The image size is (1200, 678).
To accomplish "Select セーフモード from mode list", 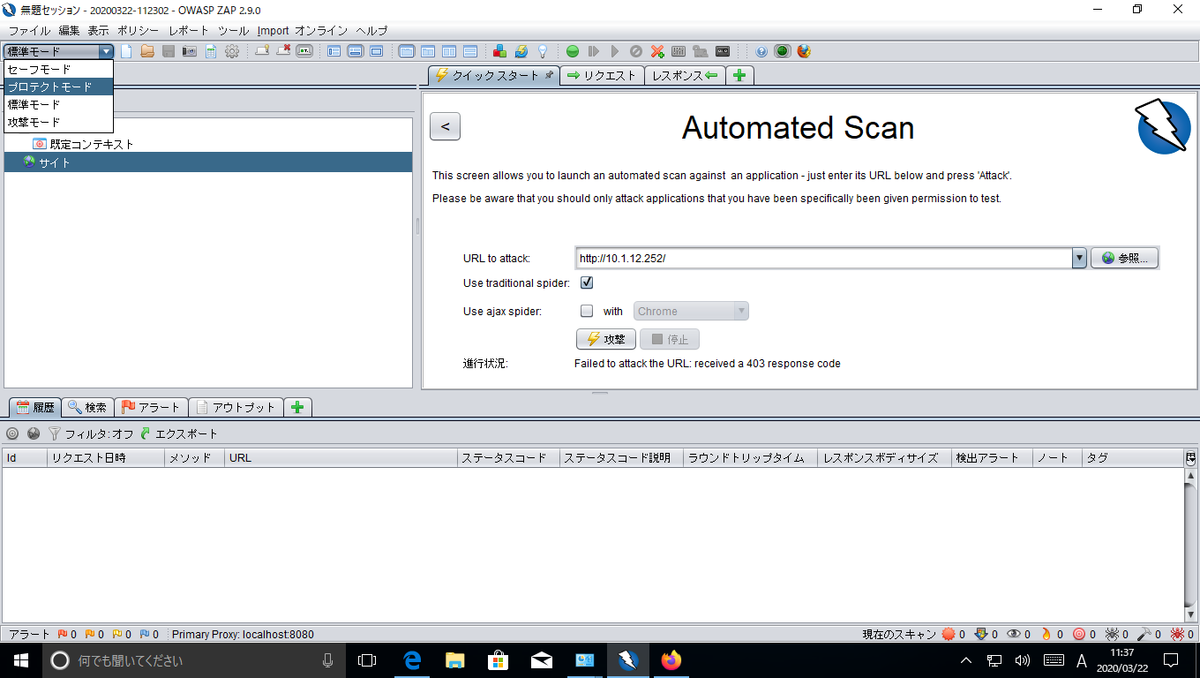I will [58, 69].
